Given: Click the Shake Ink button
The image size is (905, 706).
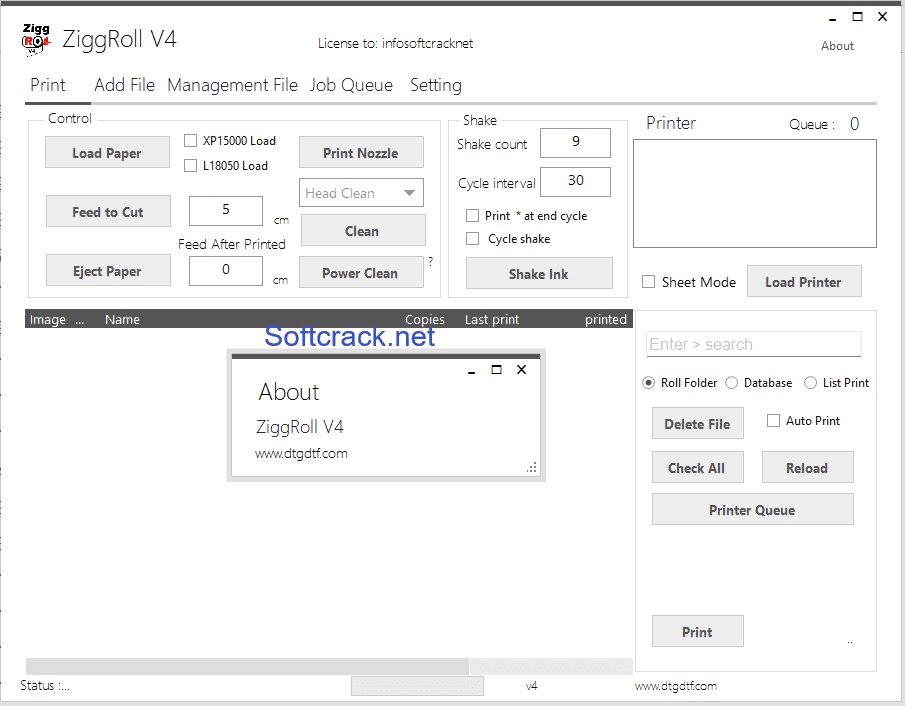Looking at the screenshot, I should [539, 272].
